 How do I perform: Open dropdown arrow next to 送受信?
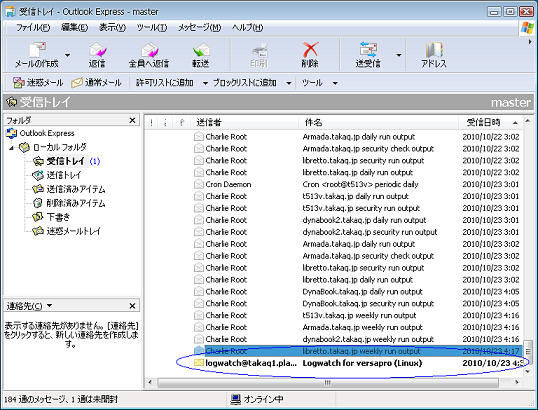coord(399,55)
